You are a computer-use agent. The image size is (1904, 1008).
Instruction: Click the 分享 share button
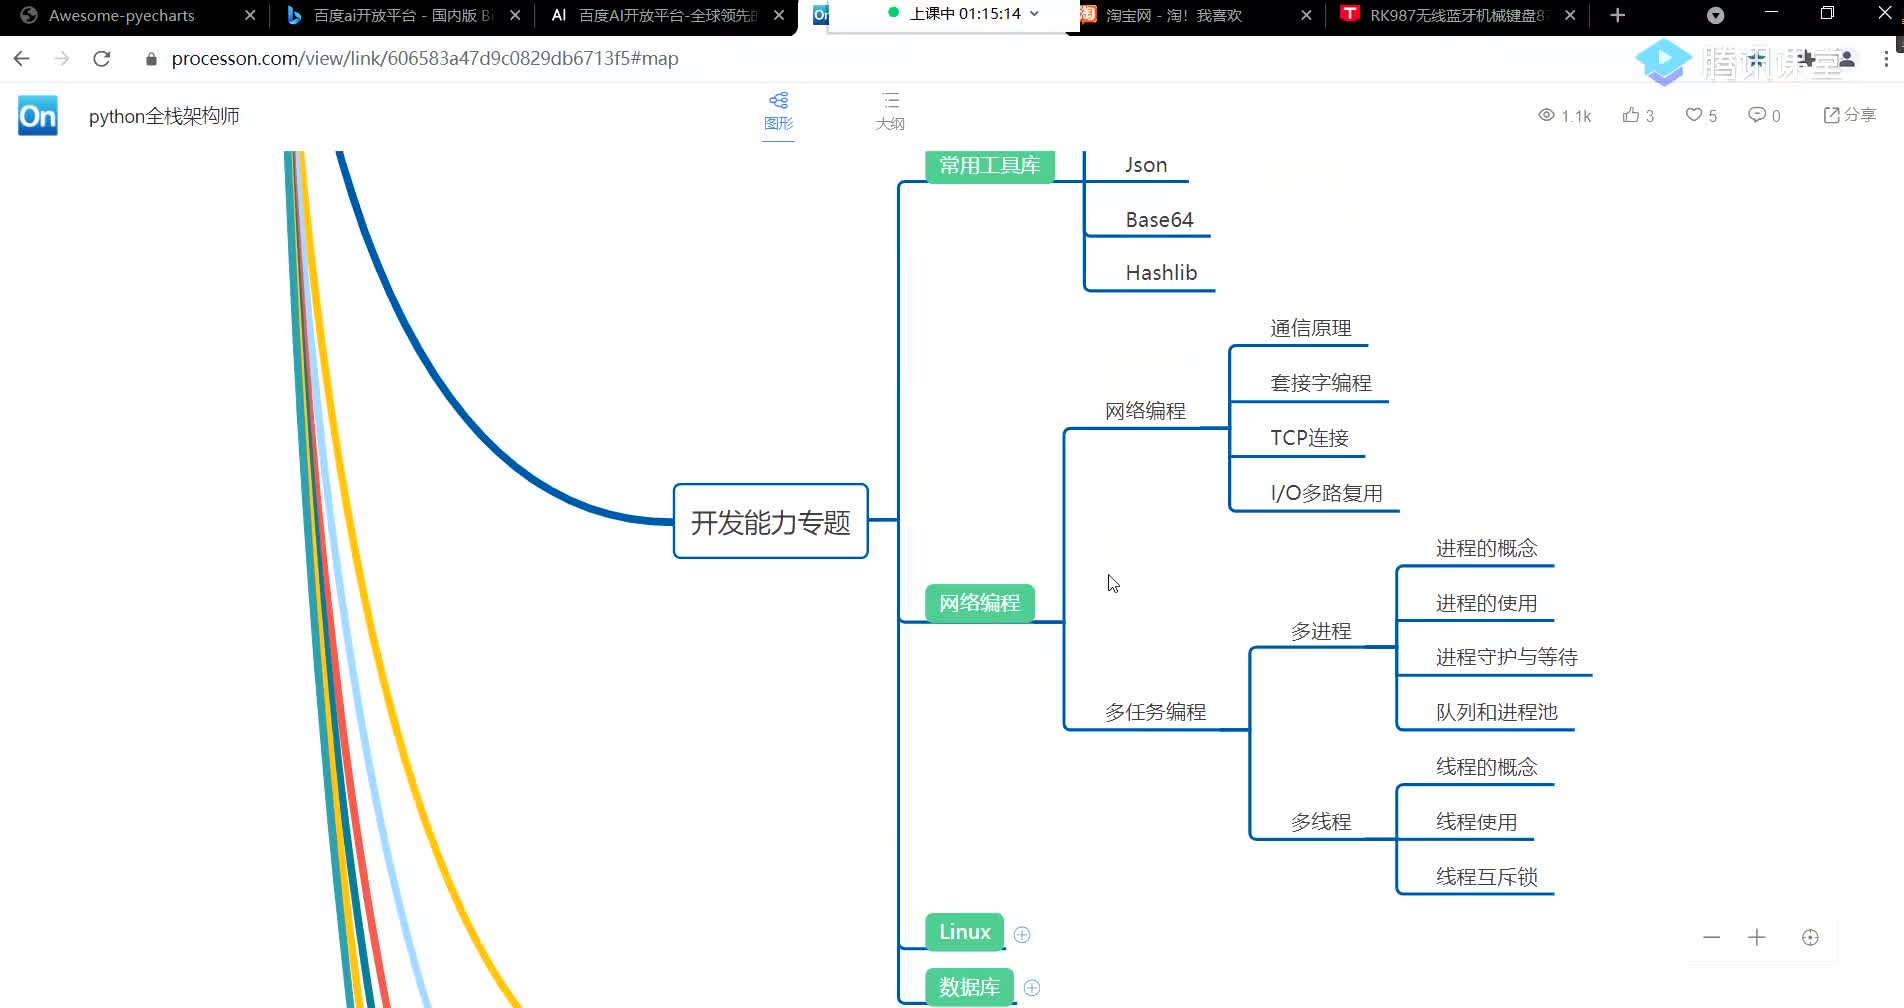coord(1849,115)
